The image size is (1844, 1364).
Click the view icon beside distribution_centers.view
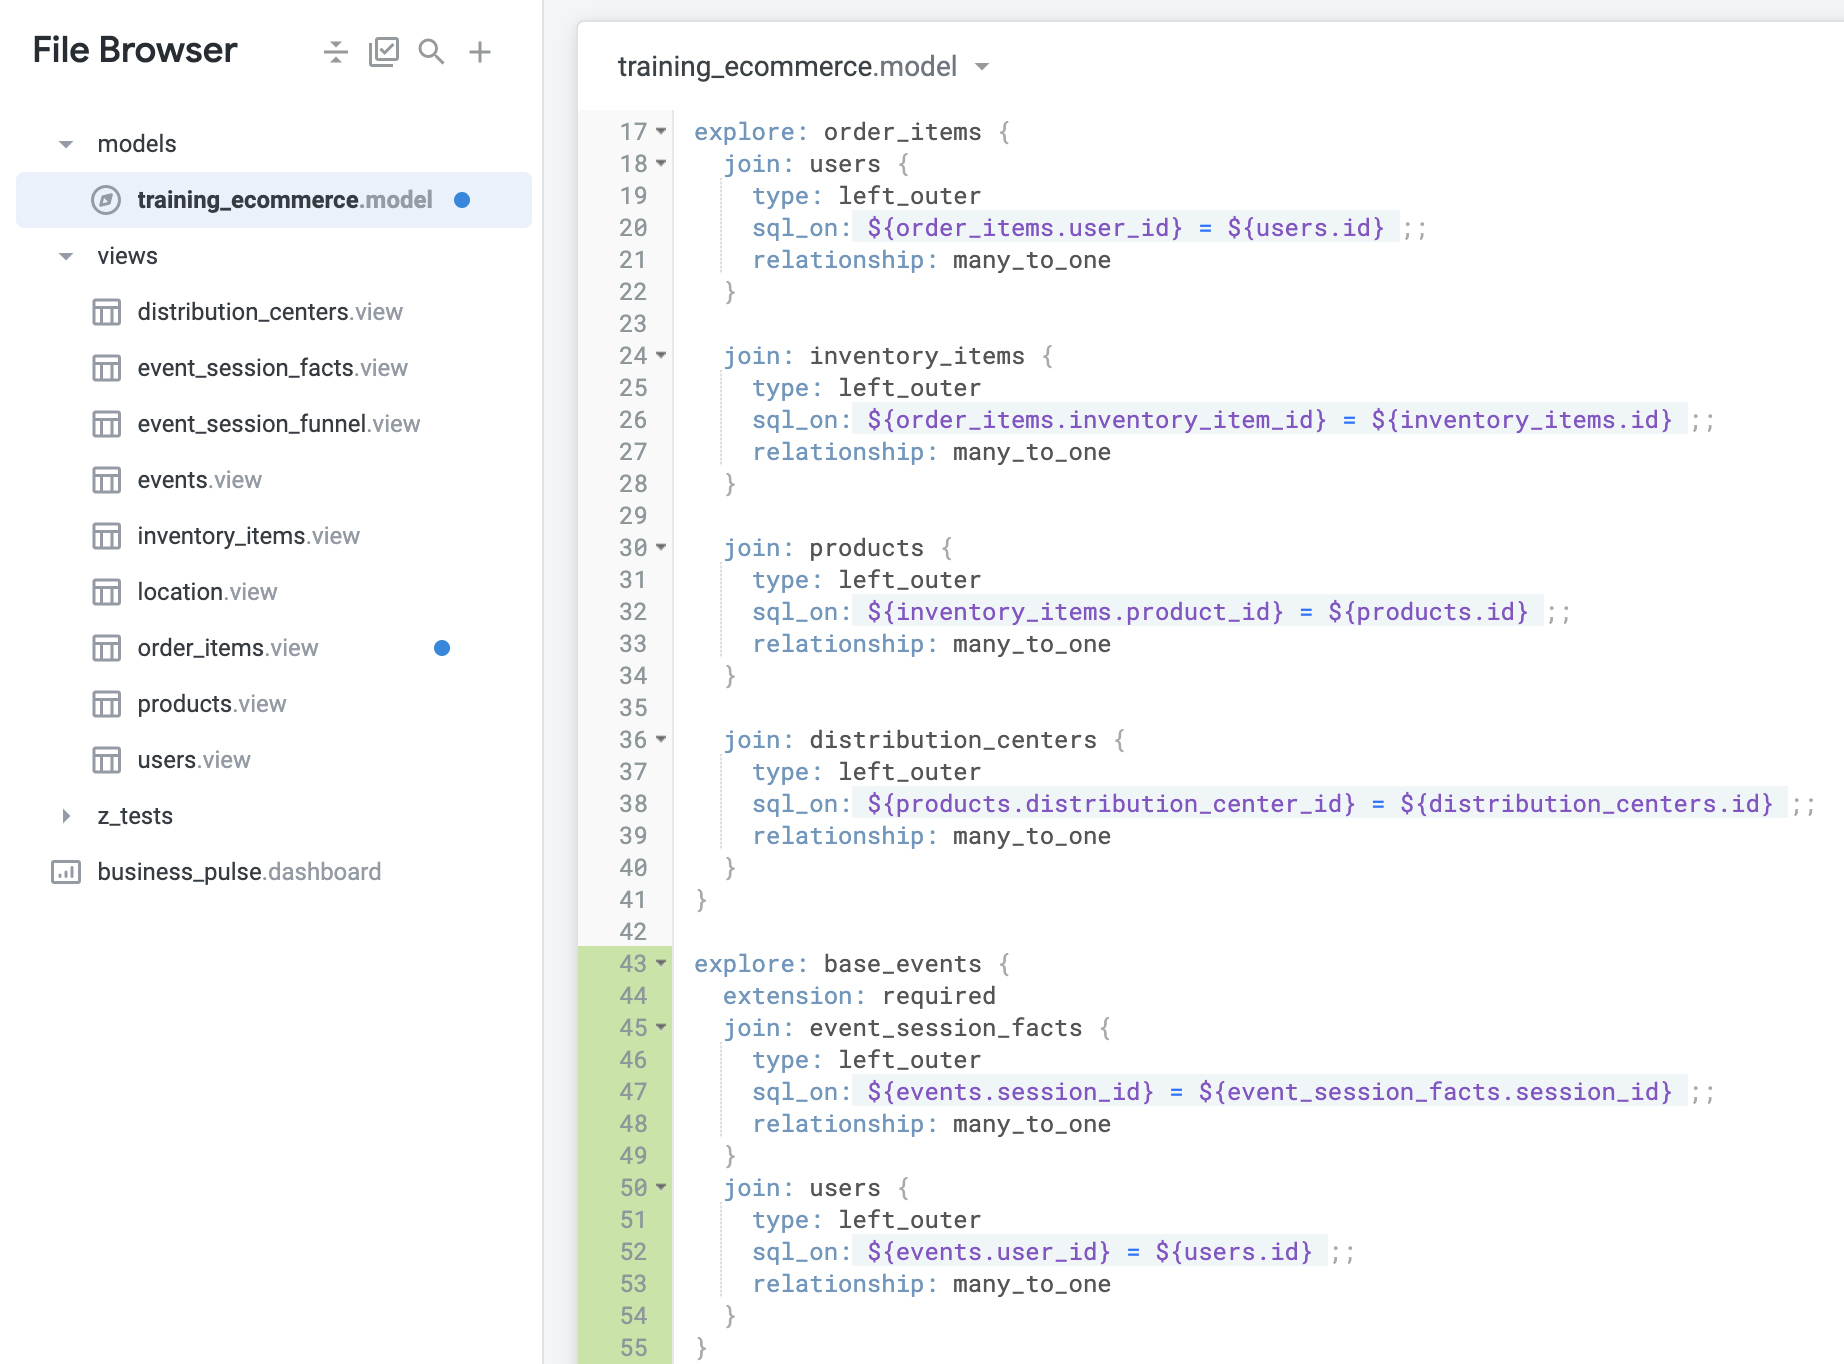pyautogui.click(x=106, y=311)
